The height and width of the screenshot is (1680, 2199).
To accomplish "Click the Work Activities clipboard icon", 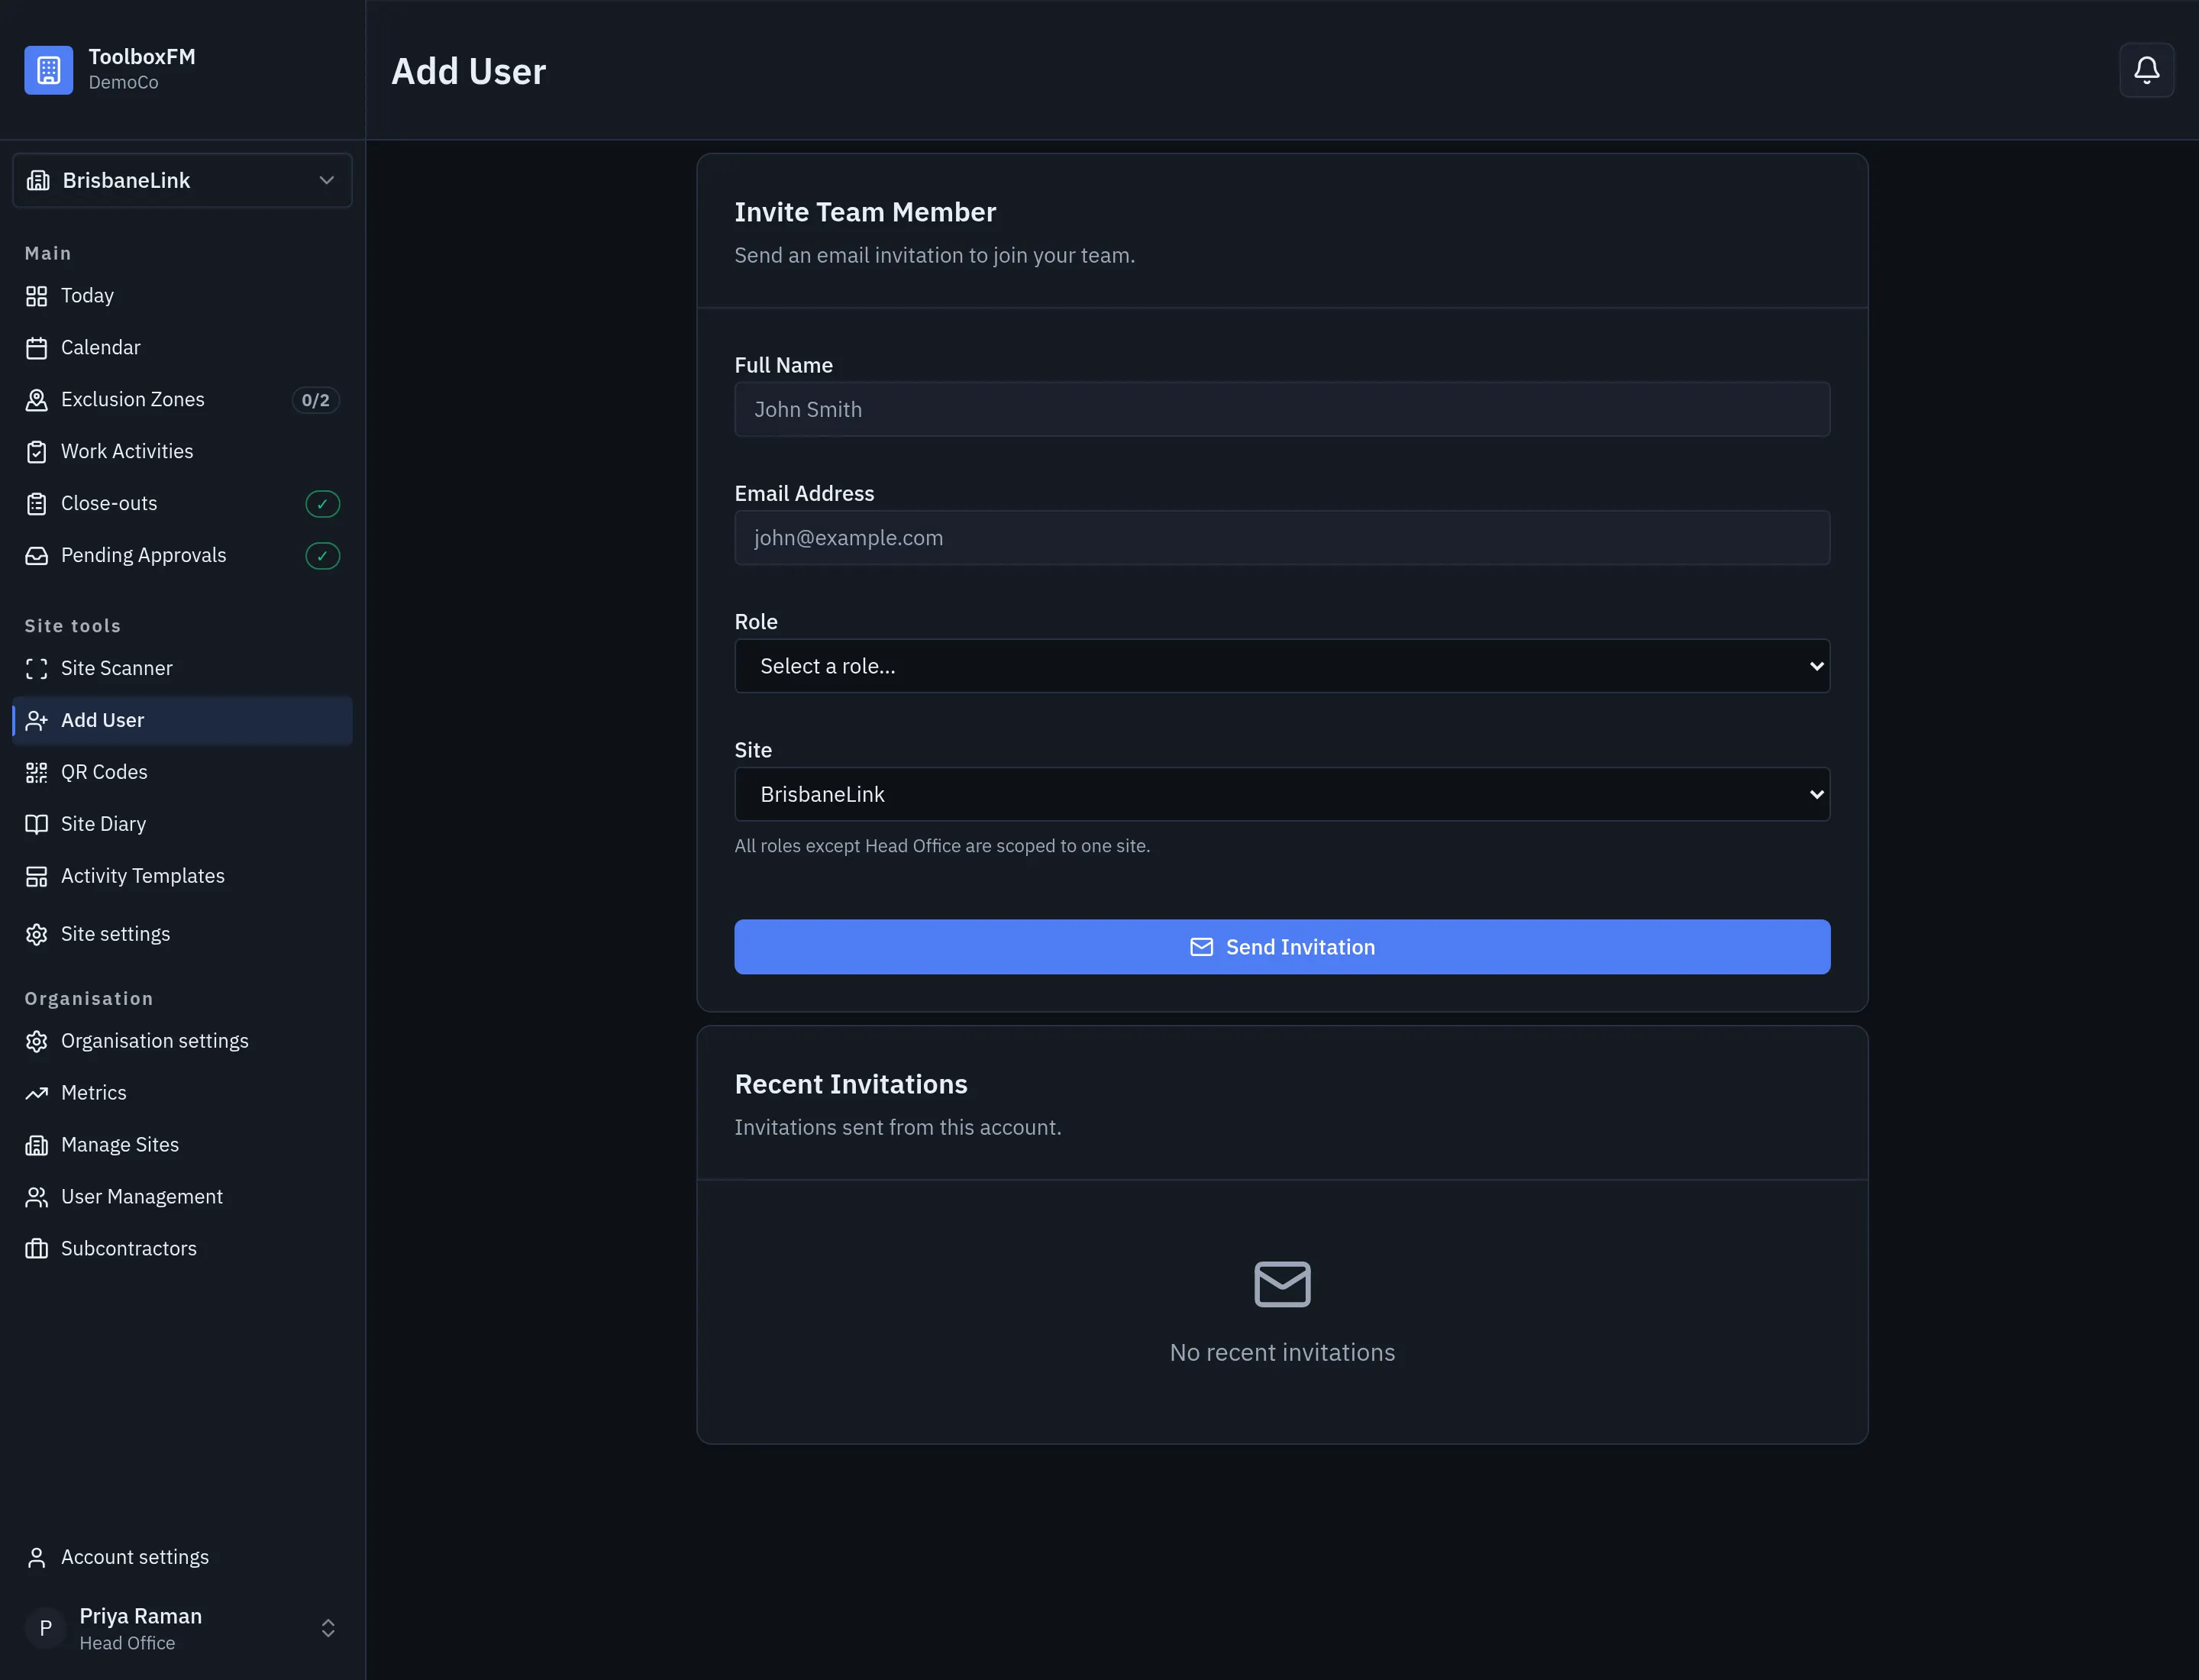I will click(37, 452).
